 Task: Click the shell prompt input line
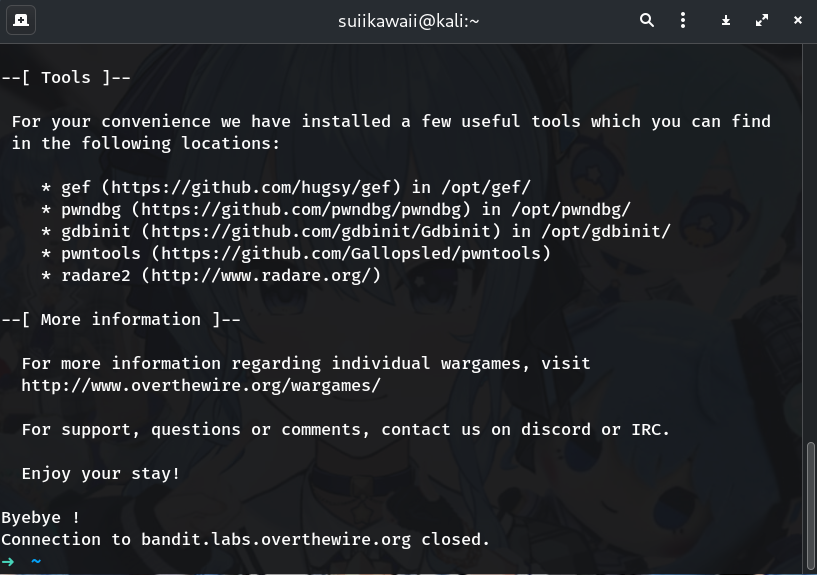[300, 561]
